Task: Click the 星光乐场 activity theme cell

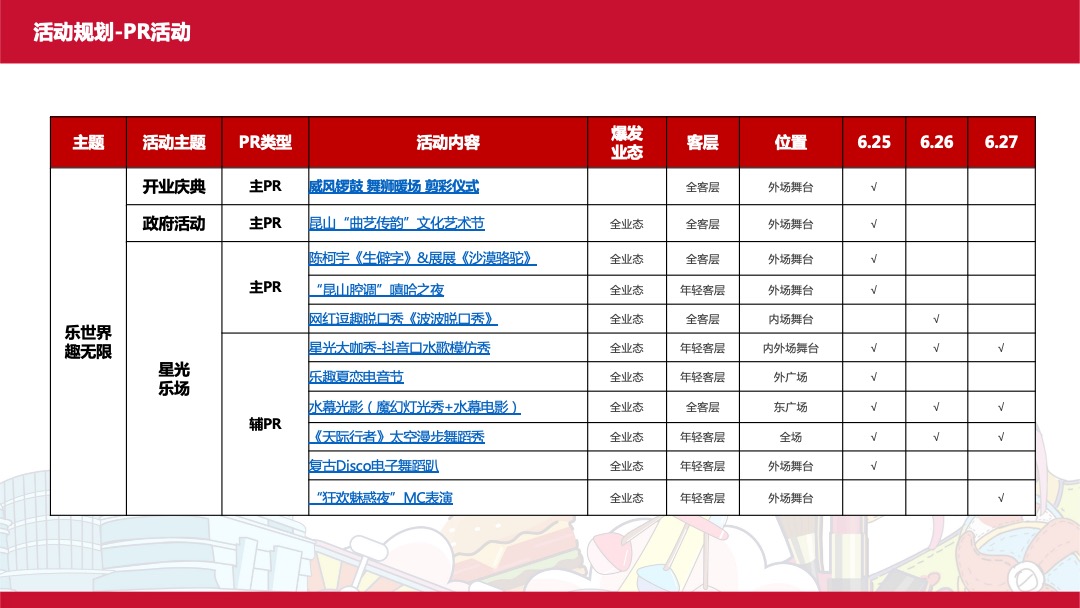Action: (175, 380)
